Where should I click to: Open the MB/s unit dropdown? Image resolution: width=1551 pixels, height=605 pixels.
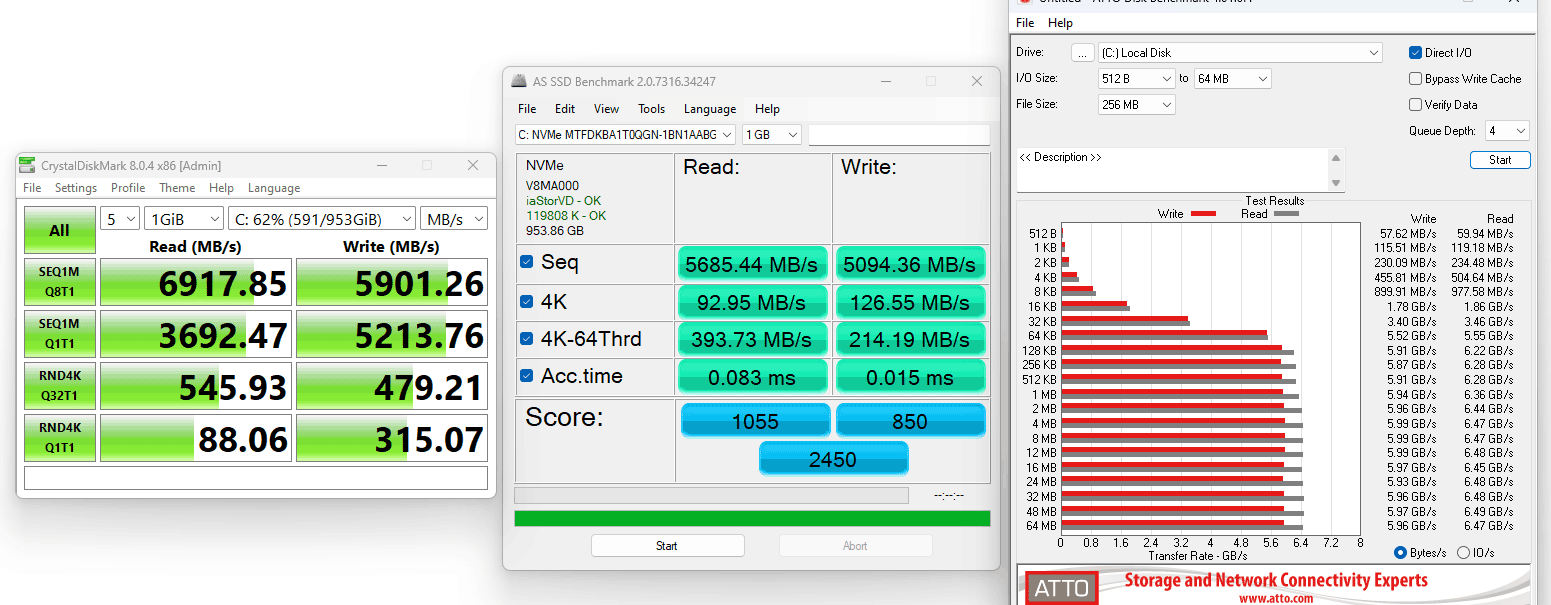[454, 219]
